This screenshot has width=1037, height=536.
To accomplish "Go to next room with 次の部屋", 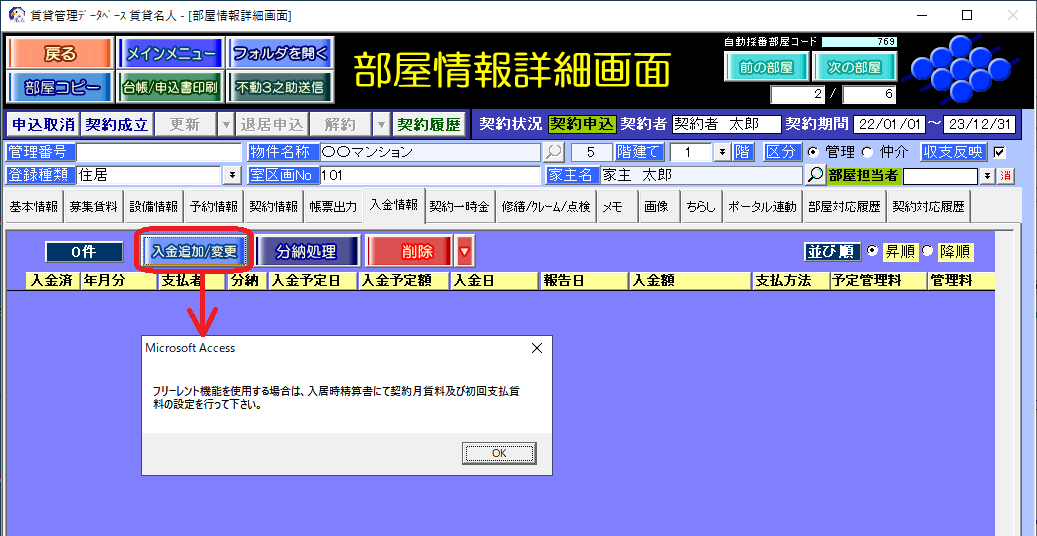I will [x=854, y=67].
